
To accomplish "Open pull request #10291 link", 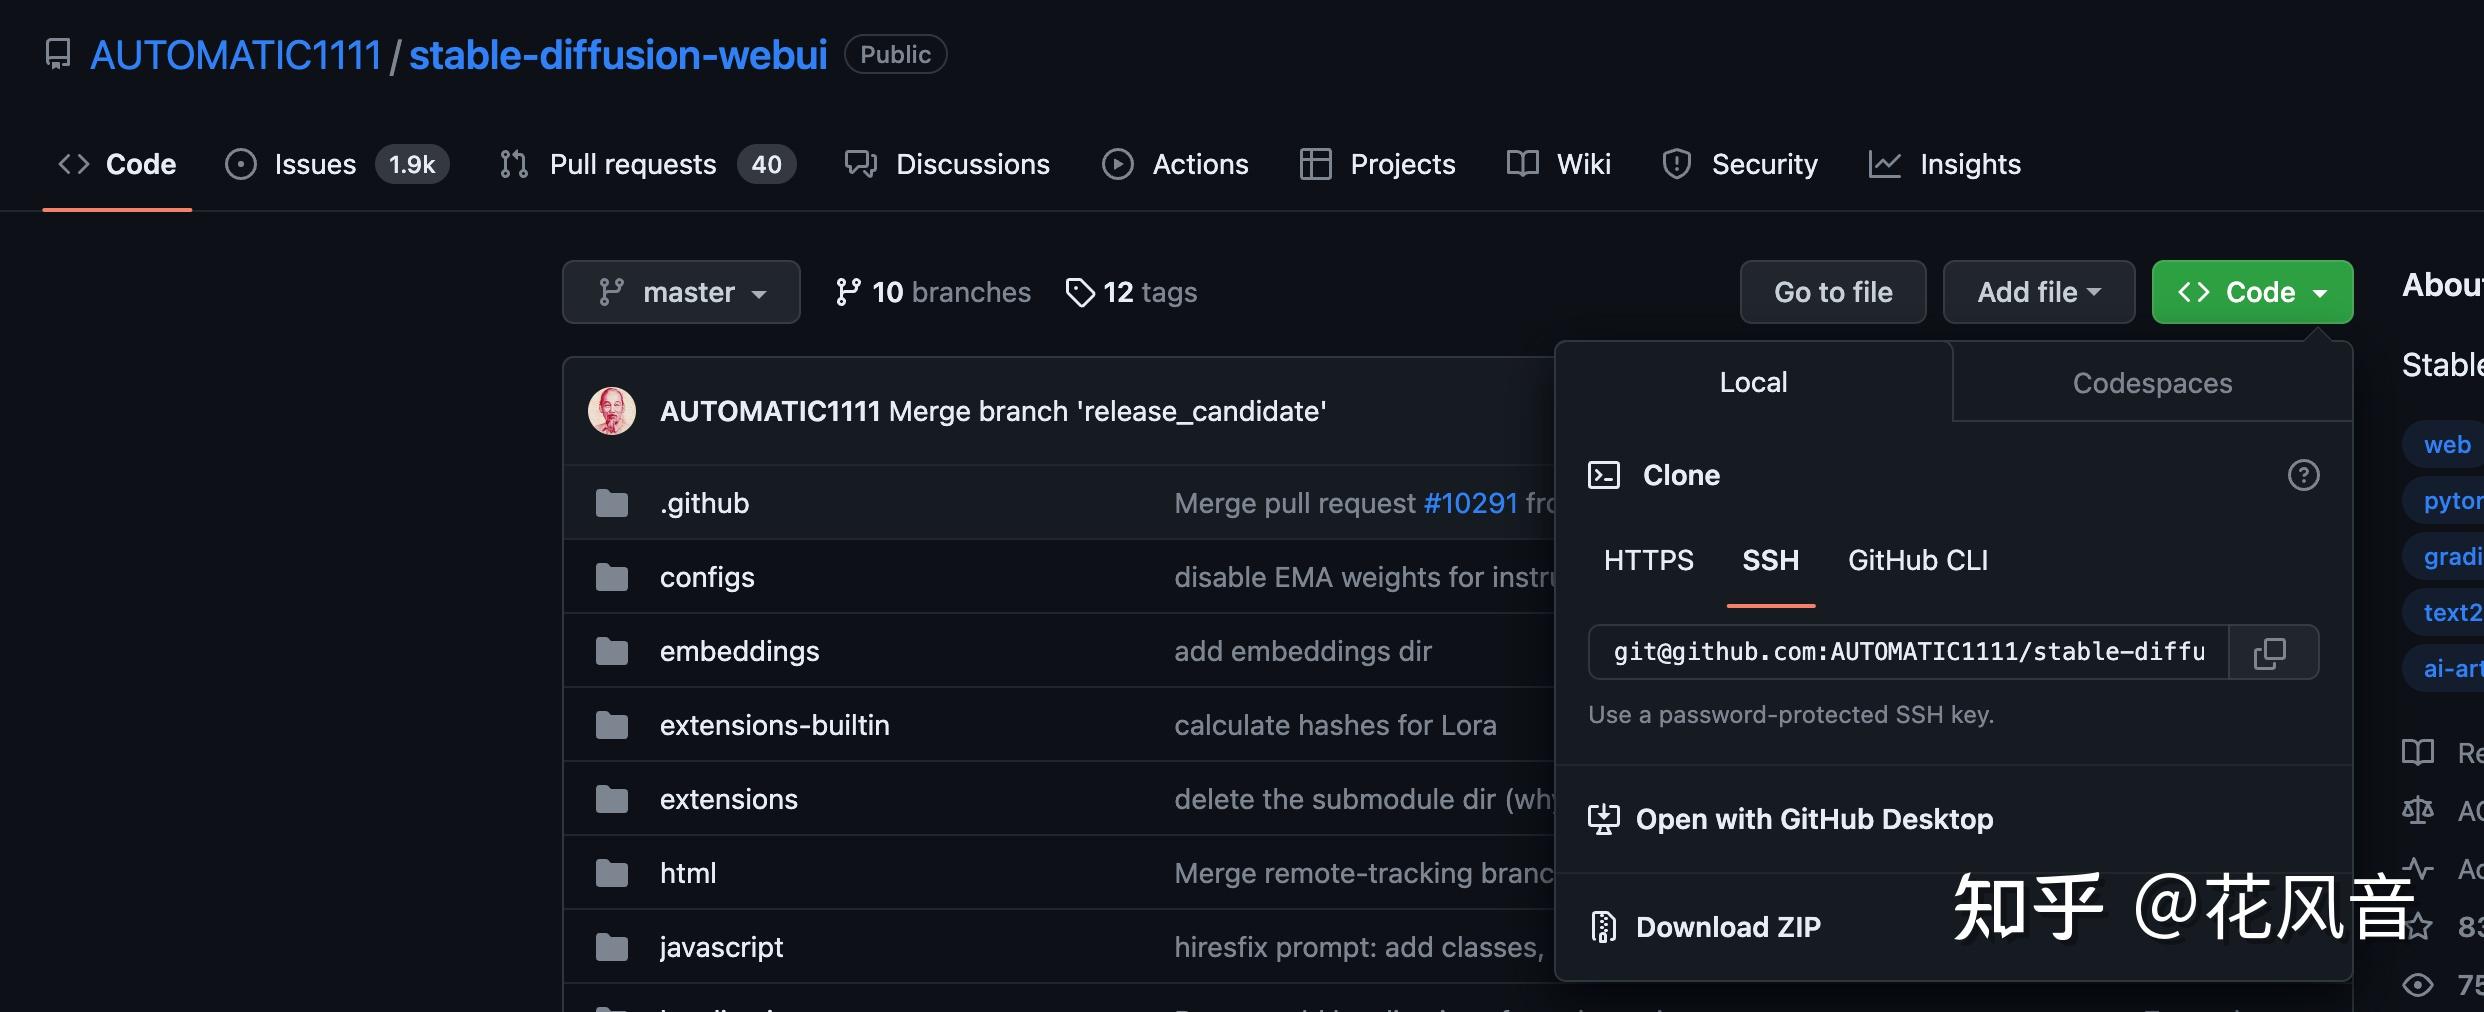I will point(1470,503).
